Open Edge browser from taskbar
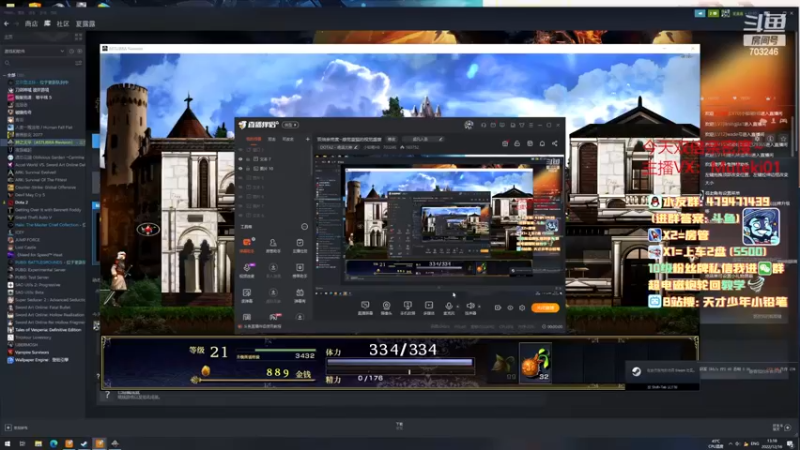The height and width of the screenshot is (450, 800). click(54, 444)
